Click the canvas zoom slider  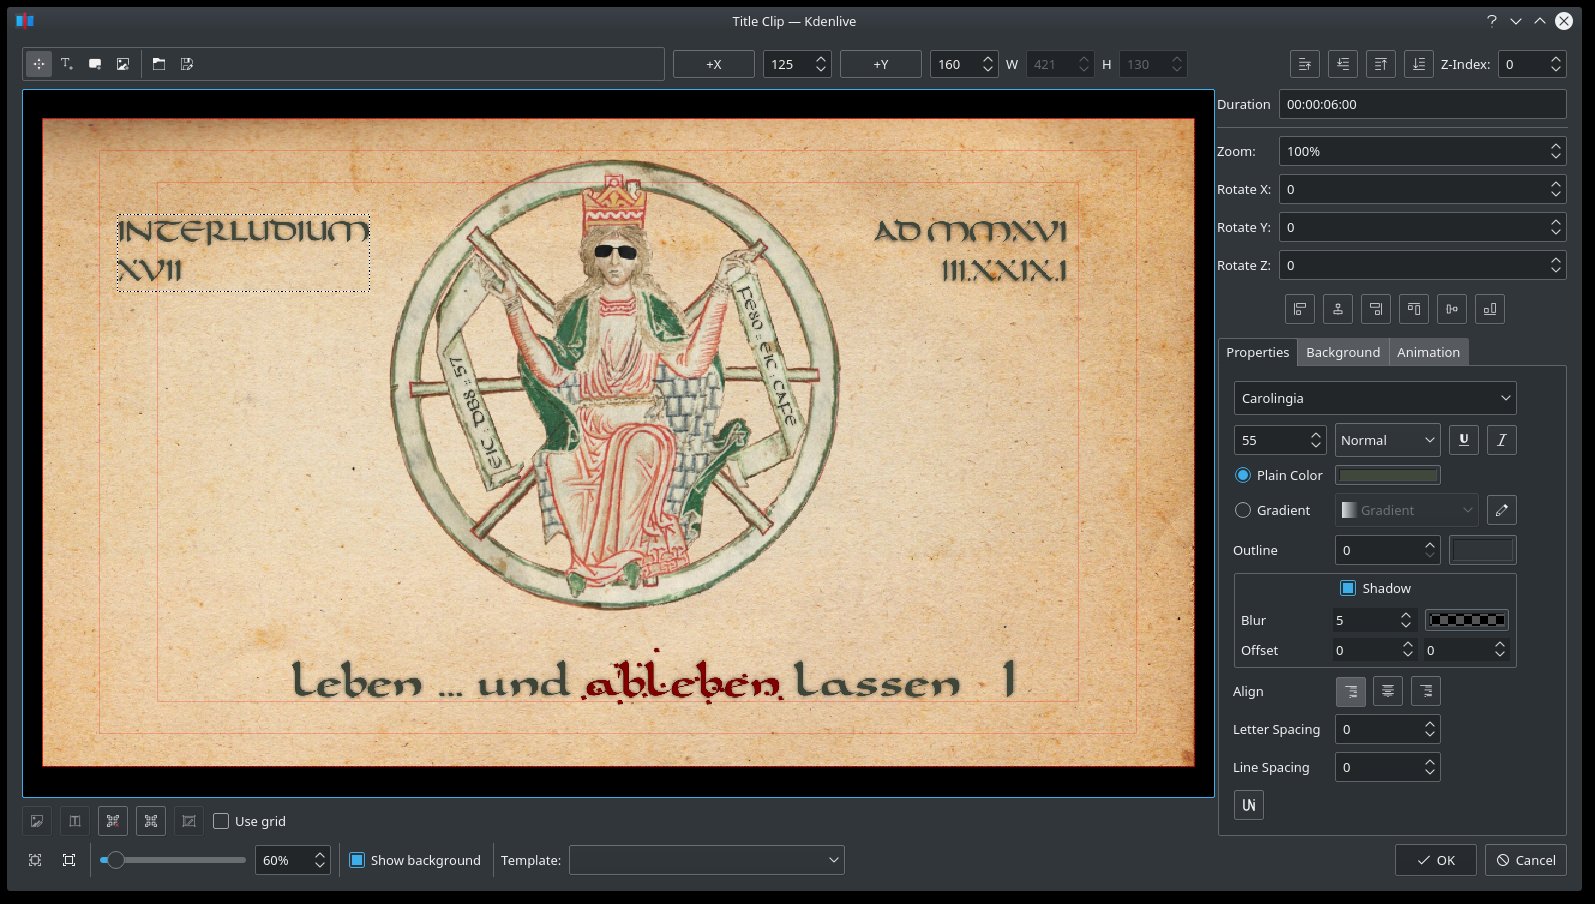tap(173, 860)
